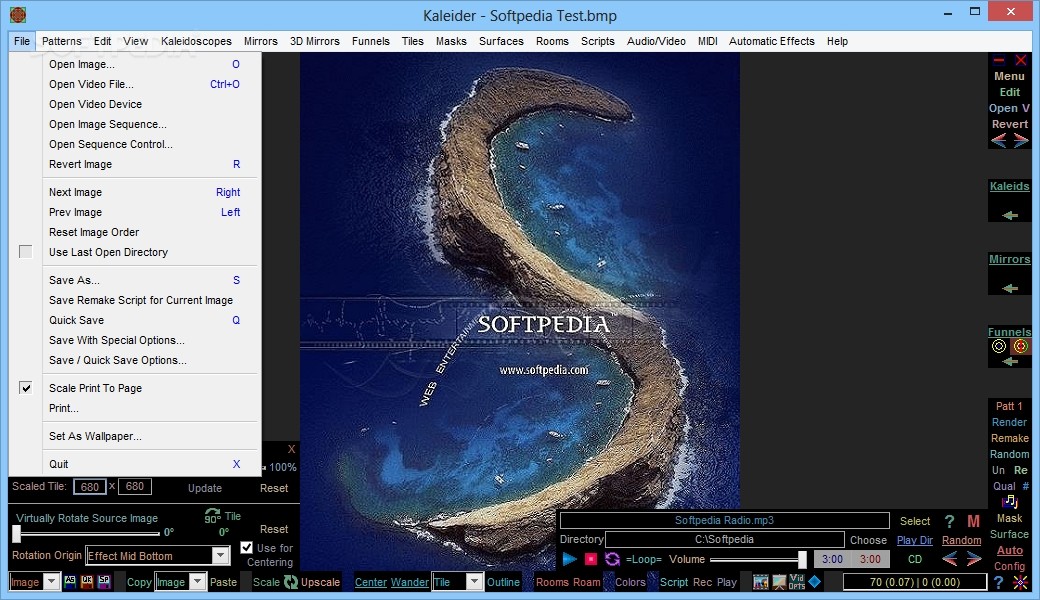Click the AS save floppy icon
1040x600 pixels.
click(x=70, y=581)
